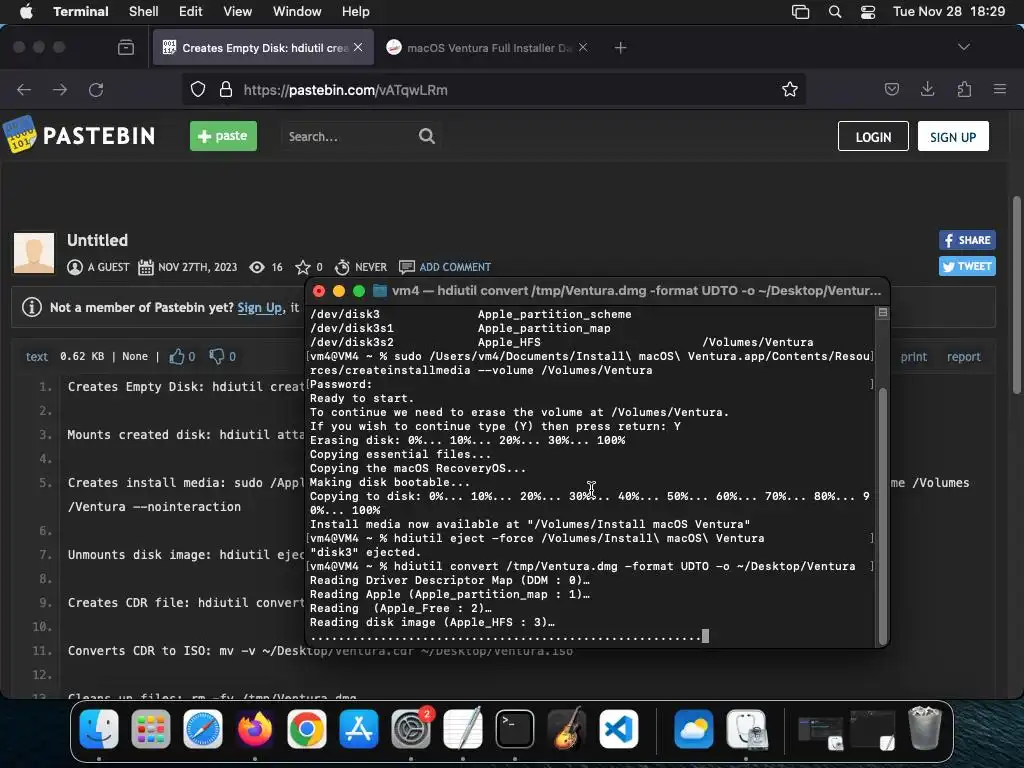The width and height of the screenshot is (1024, 768).
Task: Open Launchpad from the Dock
Action: coord(151,729)
